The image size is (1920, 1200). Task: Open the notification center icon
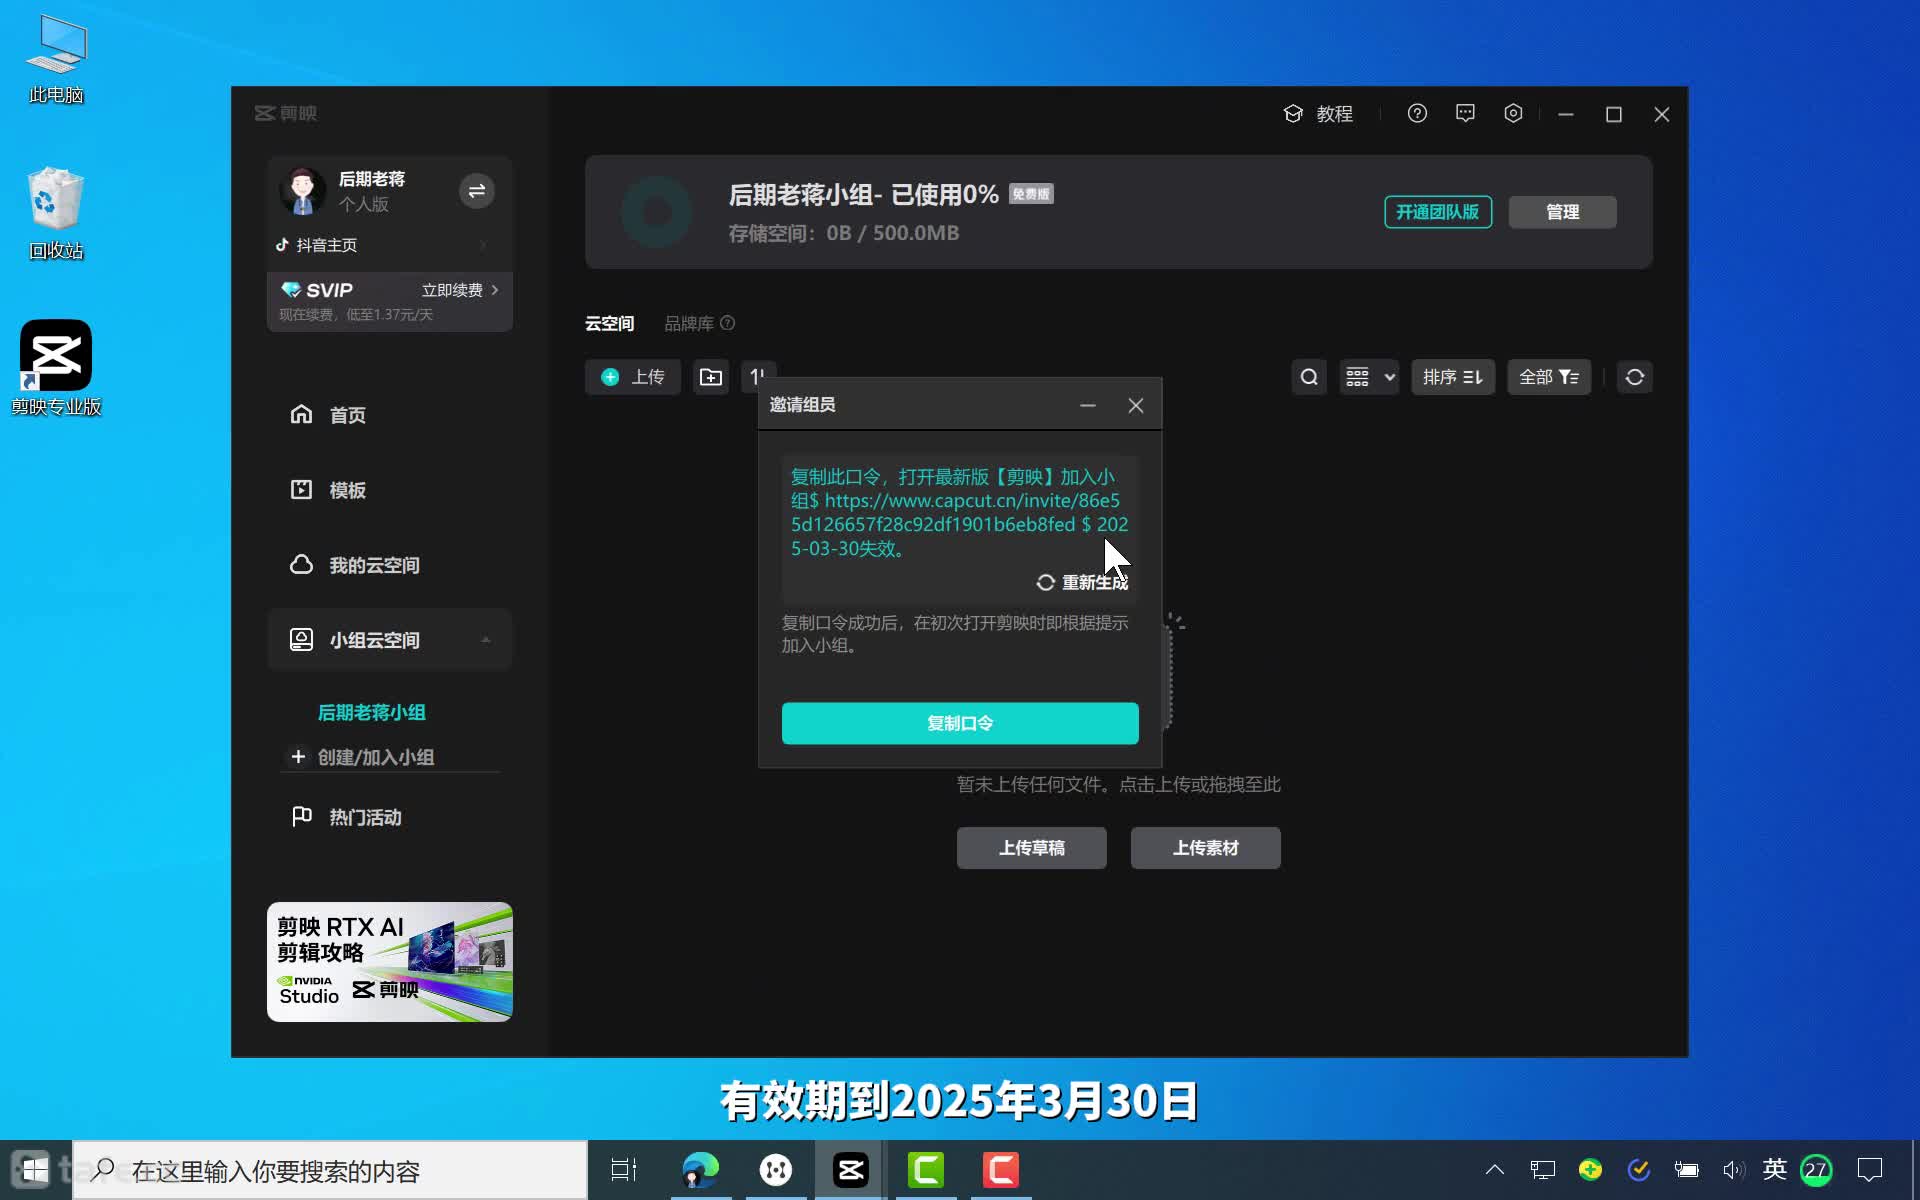[1870, 1170]
